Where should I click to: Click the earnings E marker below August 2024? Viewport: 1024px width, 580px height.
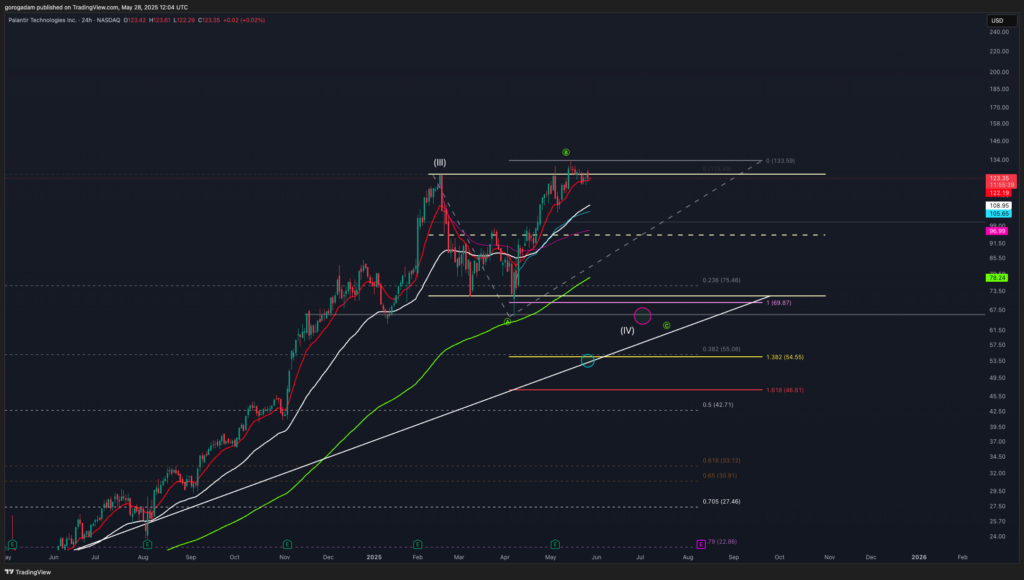coord(147,544)
